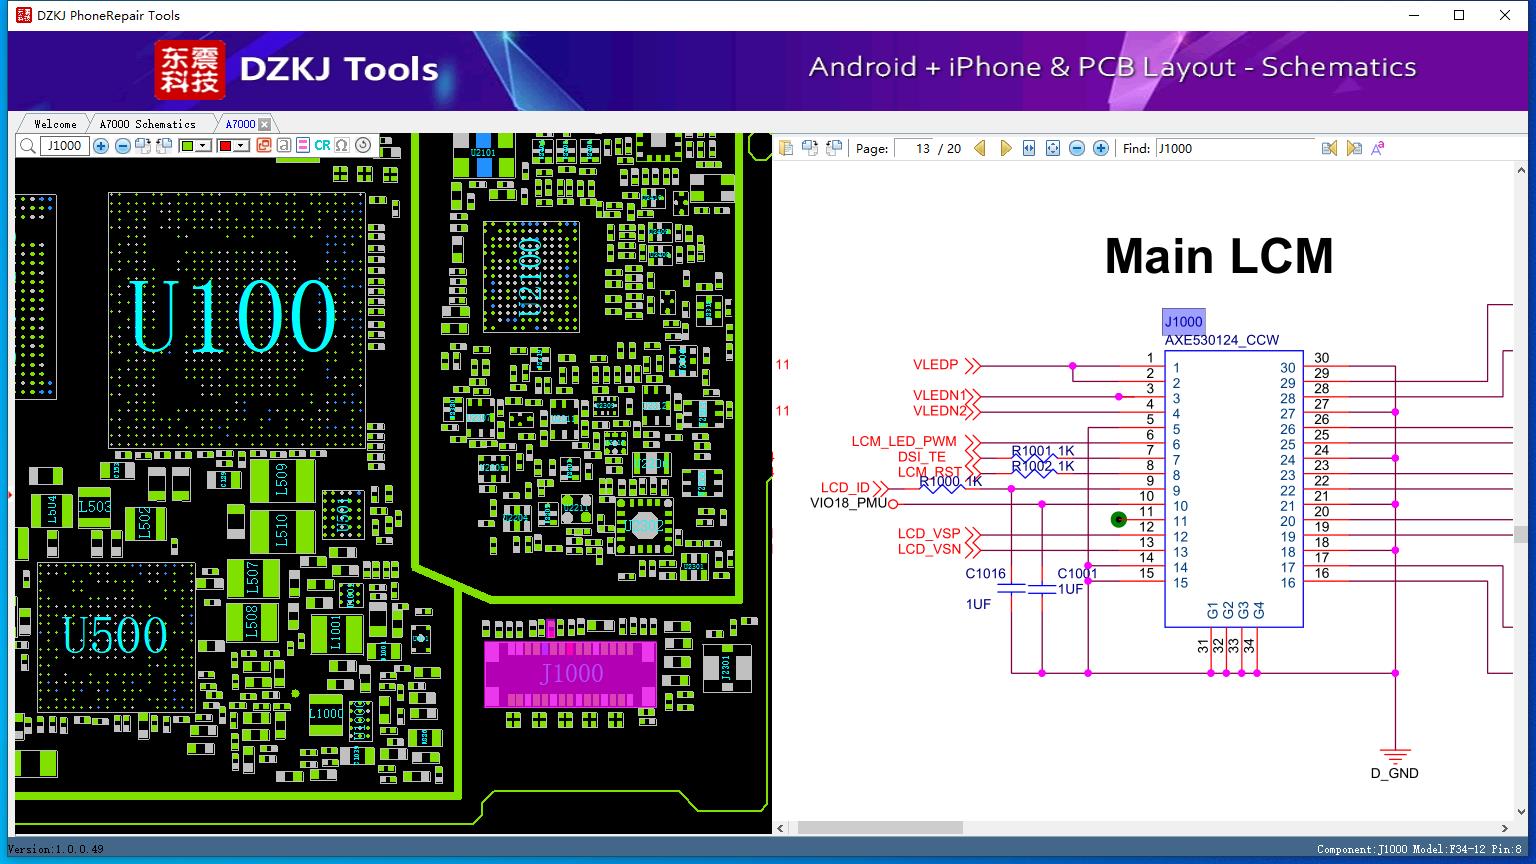Click the Omega resistance icon

click(x=342, y=146)
